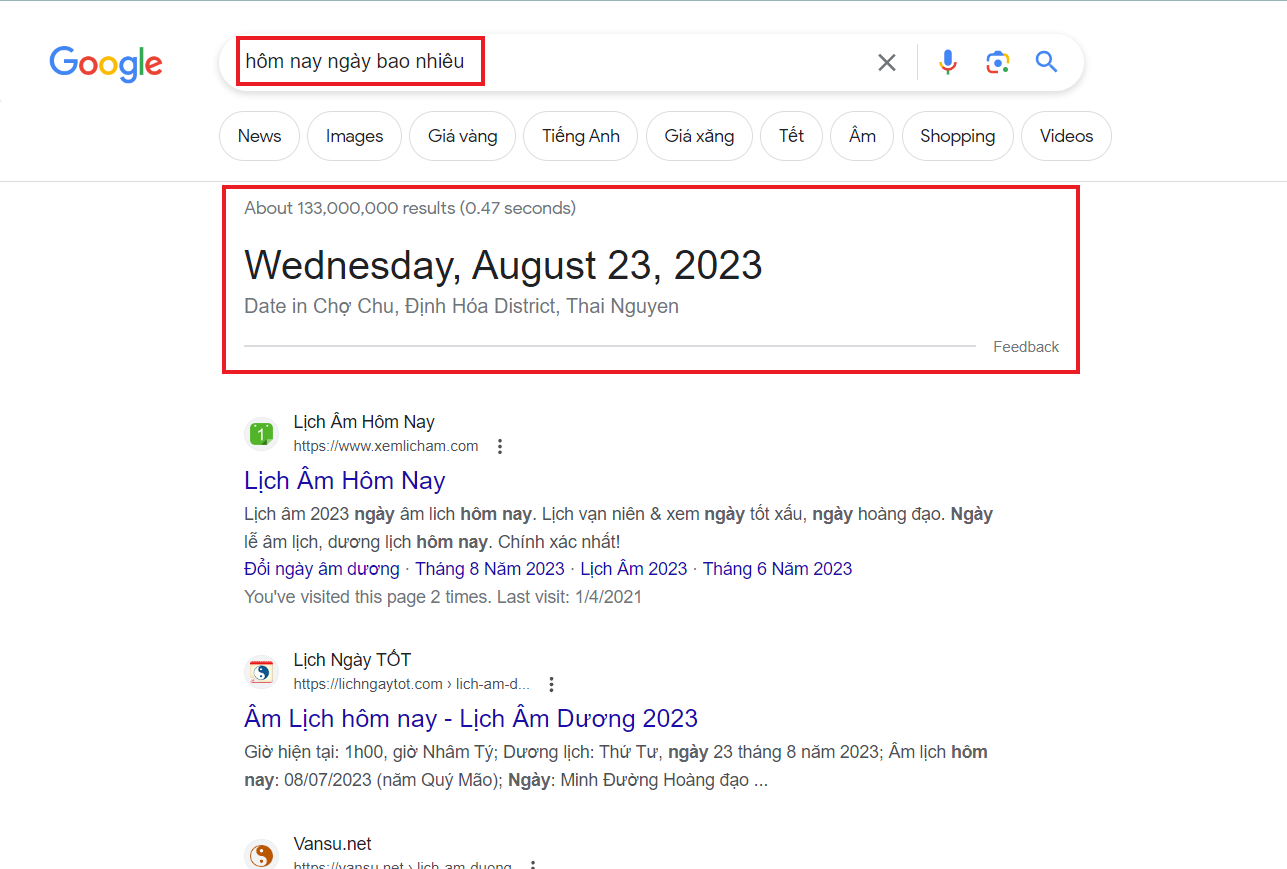Click the magnifying glass search button

point(1046,62)
